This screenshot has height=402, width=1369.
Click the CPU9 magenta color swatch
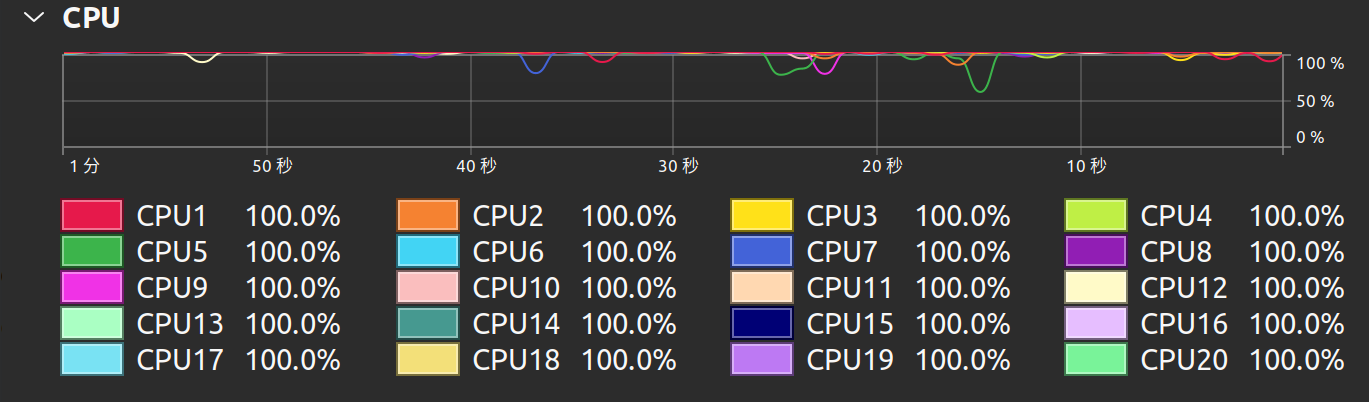(x=92, y=287)
